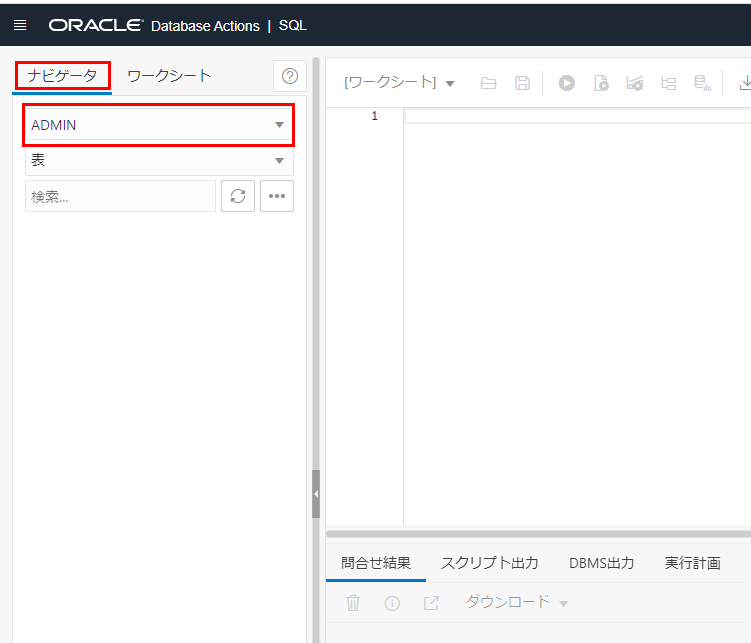Screen dimensions: 751x643
Task: Click the info icon in results panel
Action: coord(392,603)
